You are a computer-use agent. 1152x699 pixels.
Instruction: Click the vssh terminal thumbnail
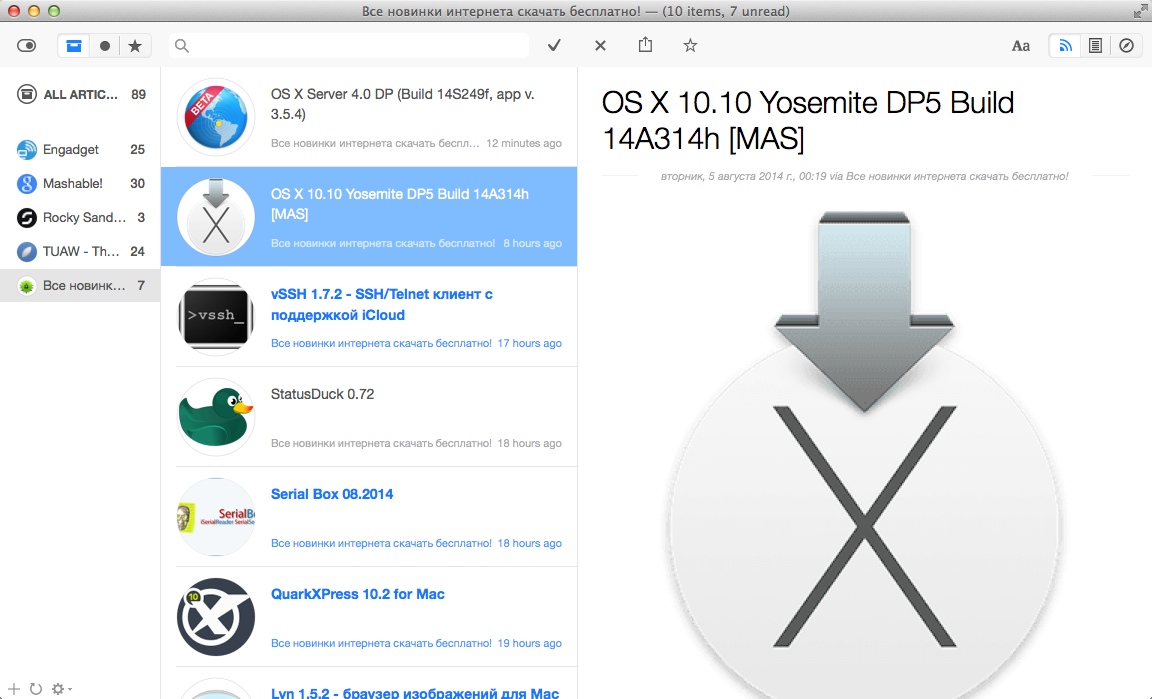pyautogui.click(x=215, y=317)
